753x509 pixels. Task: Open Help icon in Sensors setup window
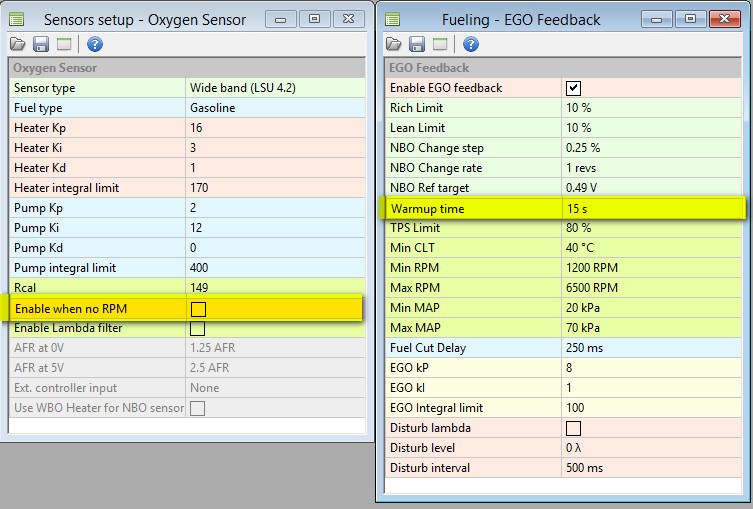pos(95,44)
